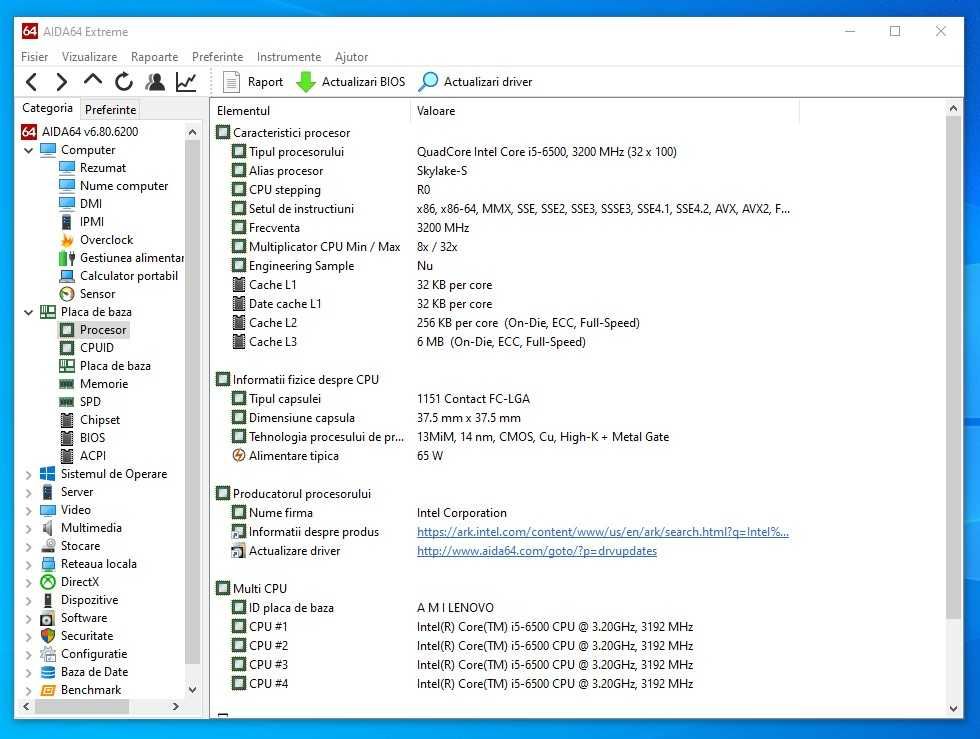
Task: Open the Ajutor menu
Action: click(351, 57)
